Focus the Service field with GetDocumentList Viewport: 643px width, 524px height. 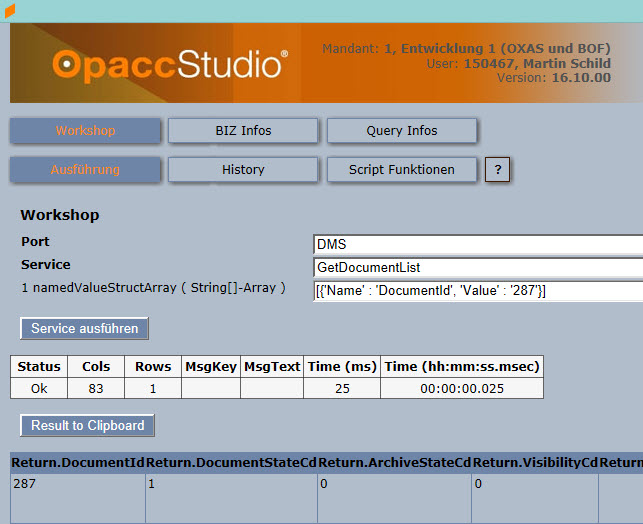tap(478, 267)
